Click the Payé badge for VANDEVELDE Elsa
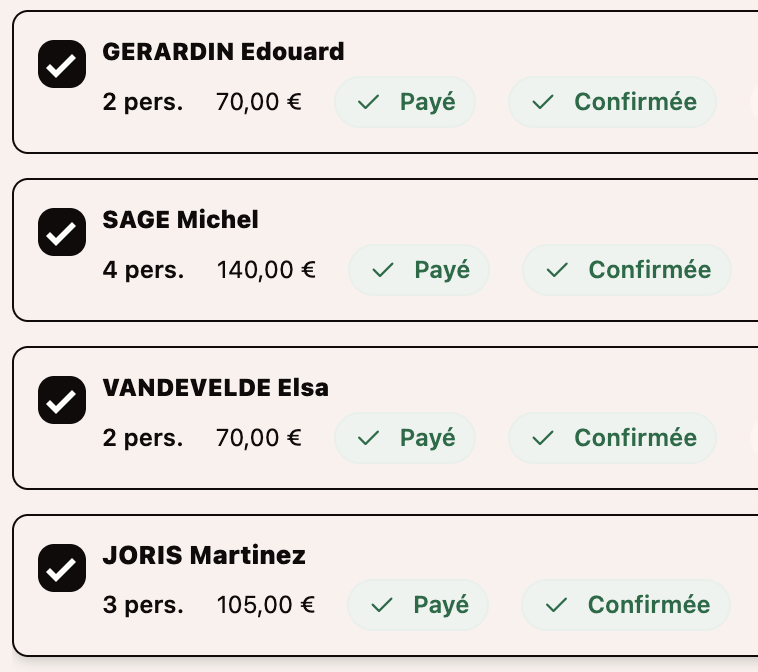Viewport: 758px width, 672px height. pyautogui.click(x=405, y=438)
